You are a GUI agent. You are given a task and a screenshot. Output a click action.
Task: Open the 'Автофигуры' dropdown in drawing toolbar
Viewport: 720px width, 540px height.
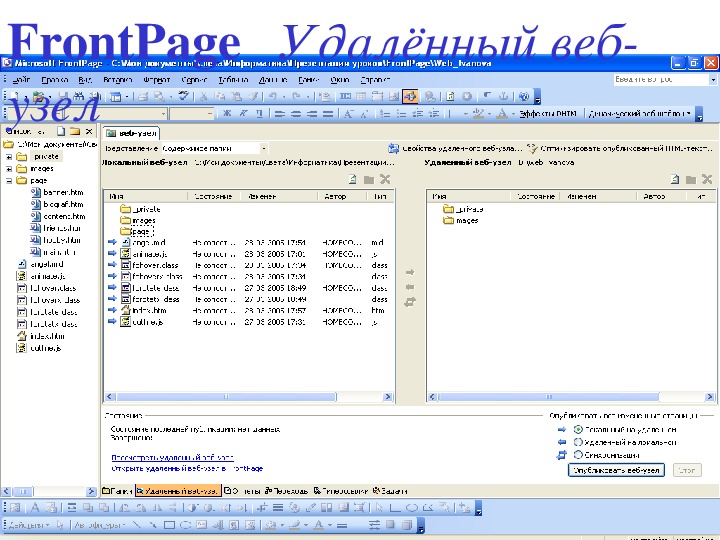click(x=99, y=525)
